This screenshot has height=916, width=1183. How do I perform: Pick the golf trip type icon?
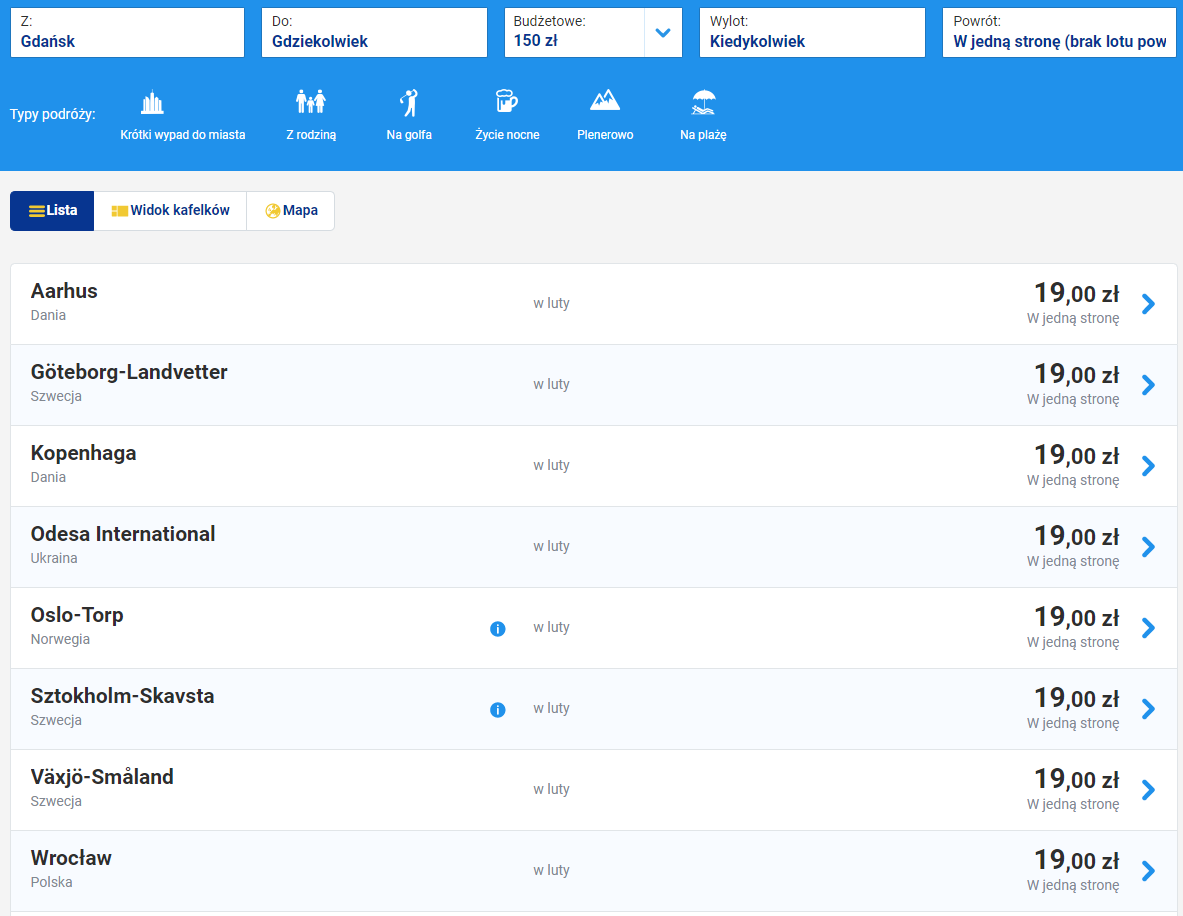tap(409, 103)
